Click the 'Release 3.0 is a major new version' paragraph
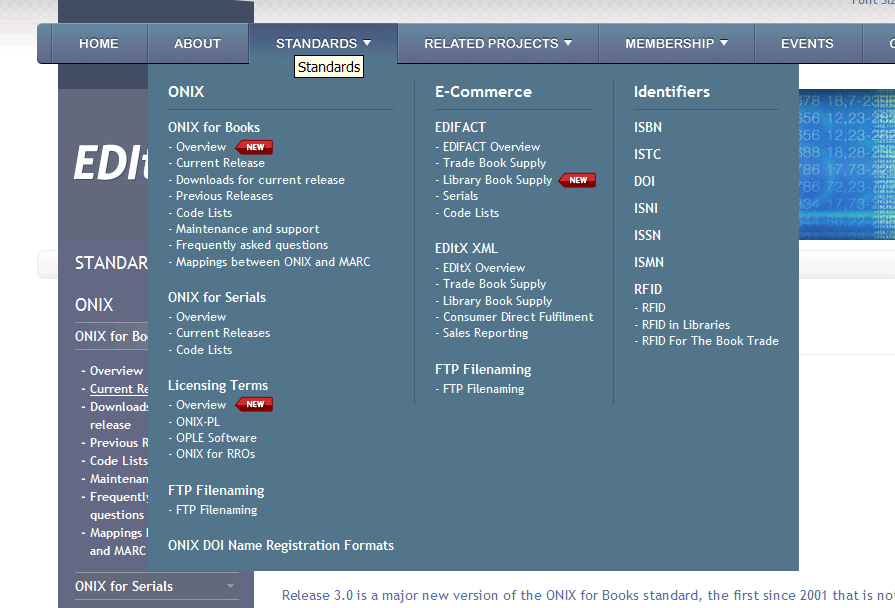895x608 pixels. [x=588, y=595]
